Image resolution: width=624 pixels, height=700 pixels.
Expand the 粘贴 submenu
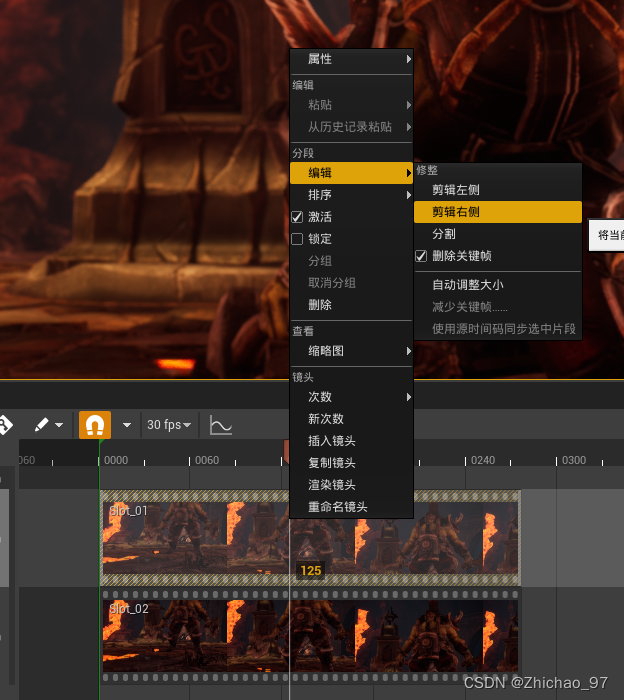pos(351,105)
